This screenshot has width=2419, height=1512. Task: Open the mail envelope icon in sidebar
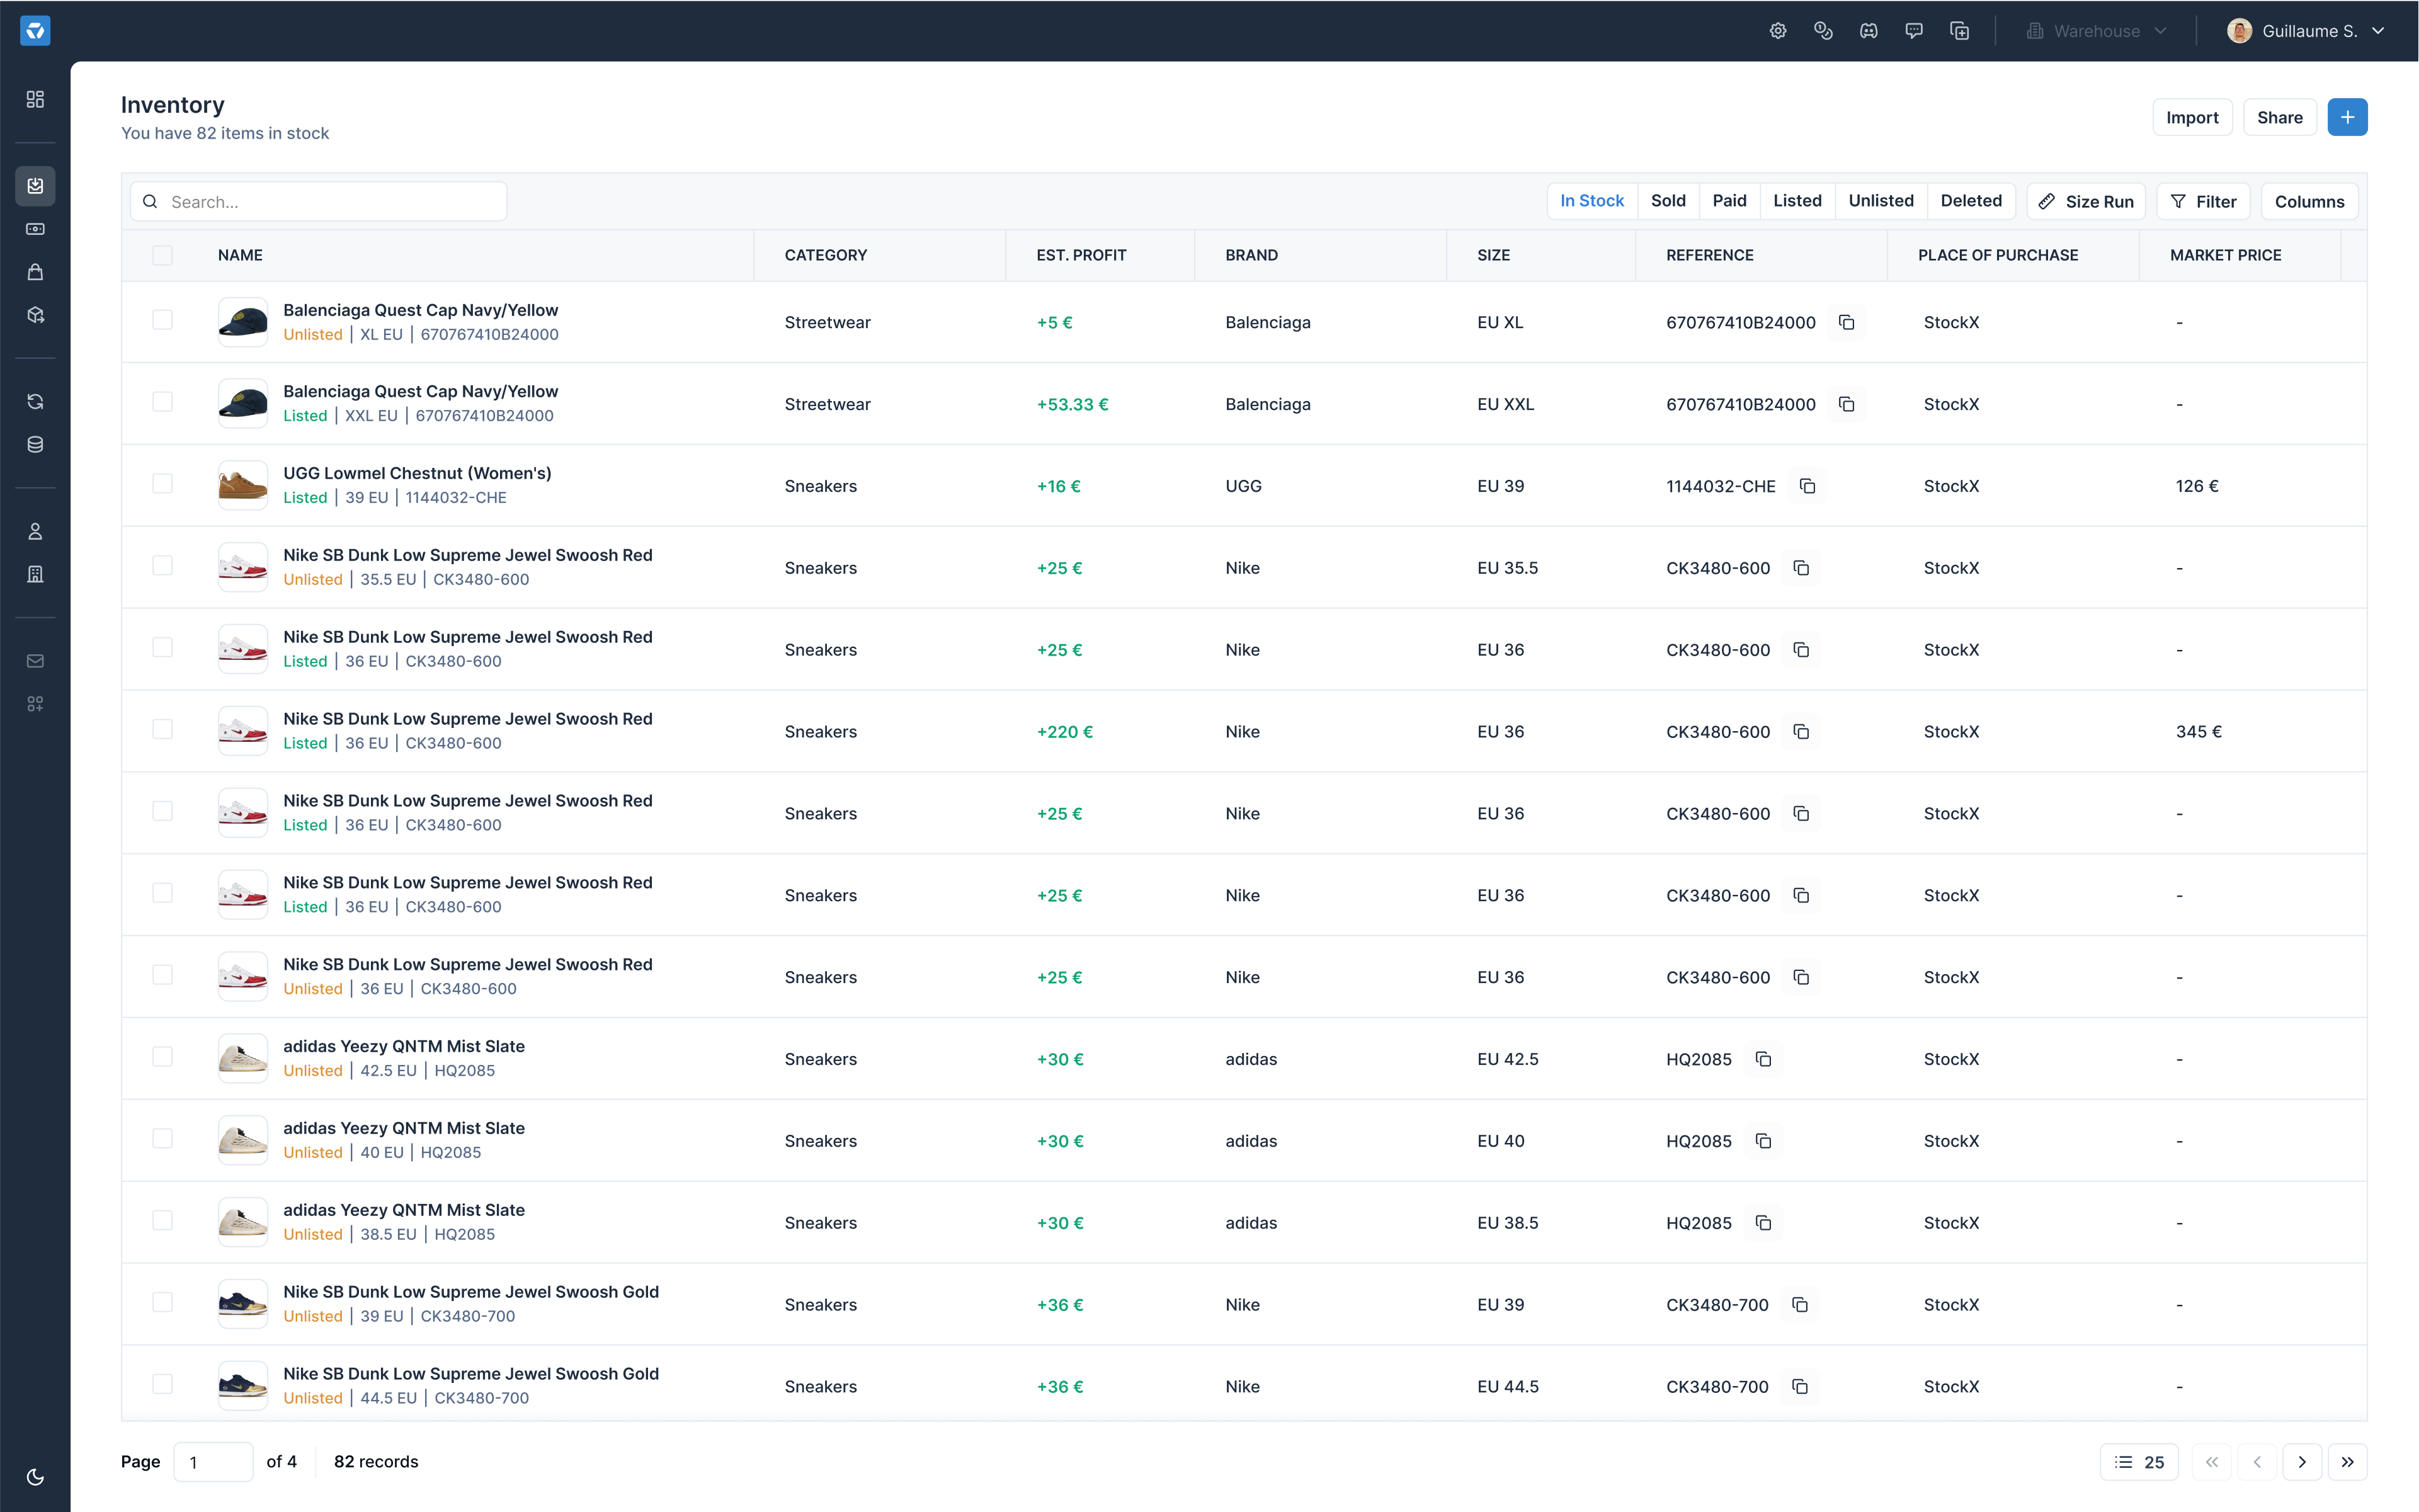click(35, 661)
